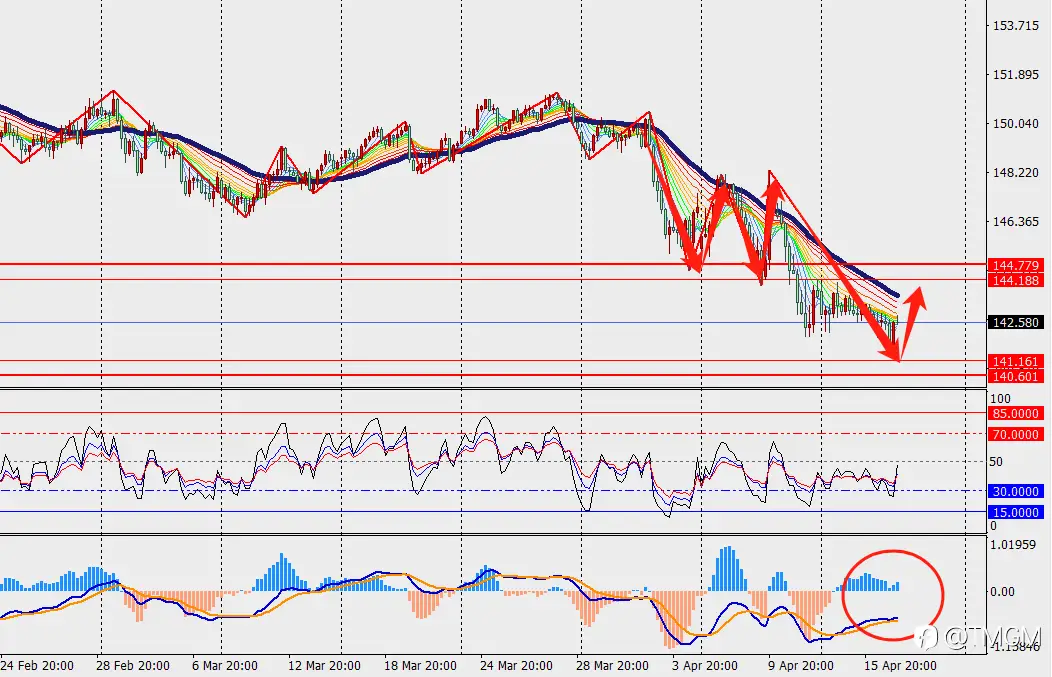Click the 1.01959 MACD scale value
This screenshot has height=677, width=1052.
(1013, 544)
